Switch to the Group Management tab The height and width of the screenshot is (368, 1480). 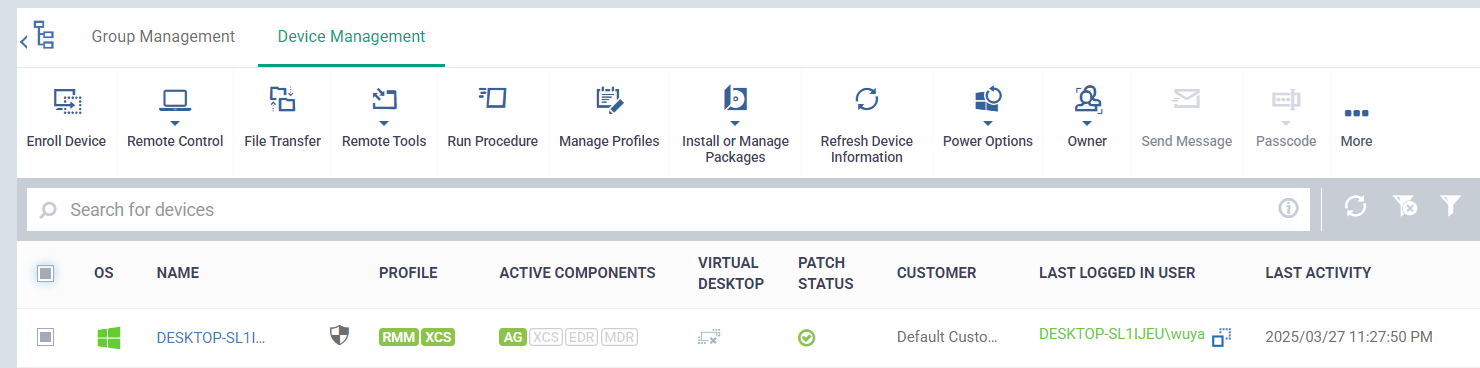[163, 36]
